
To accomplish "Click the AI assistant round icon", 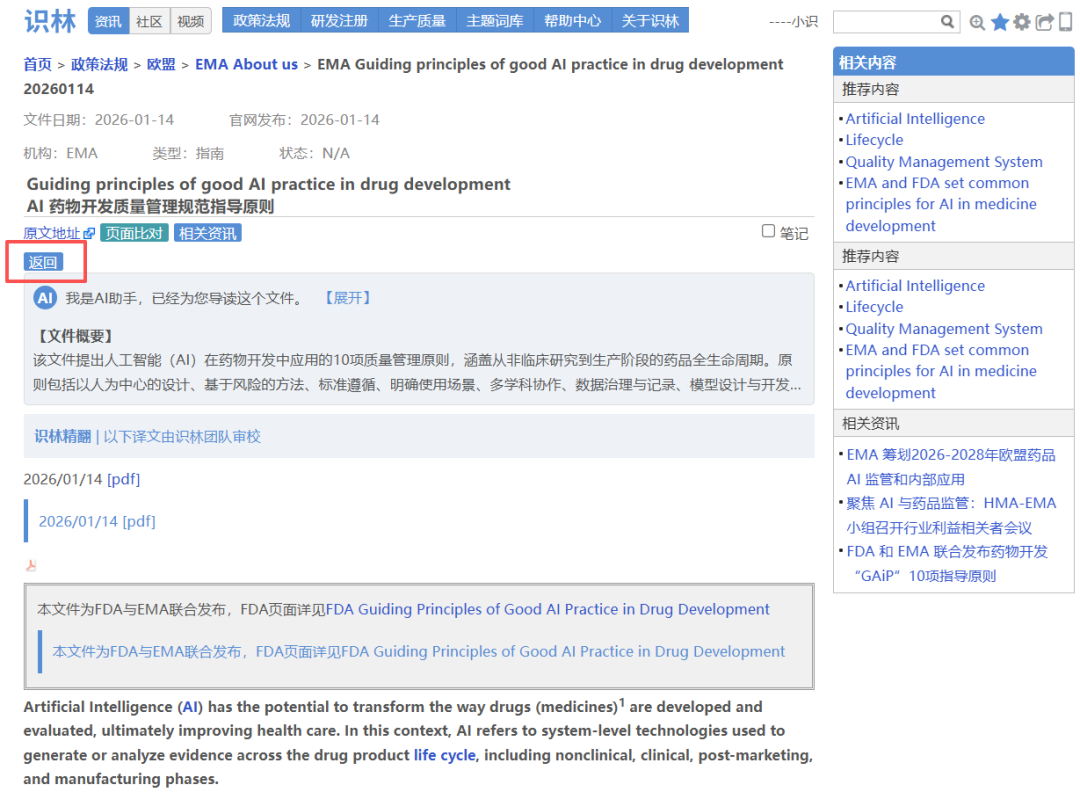I will (x=45, y=298).
